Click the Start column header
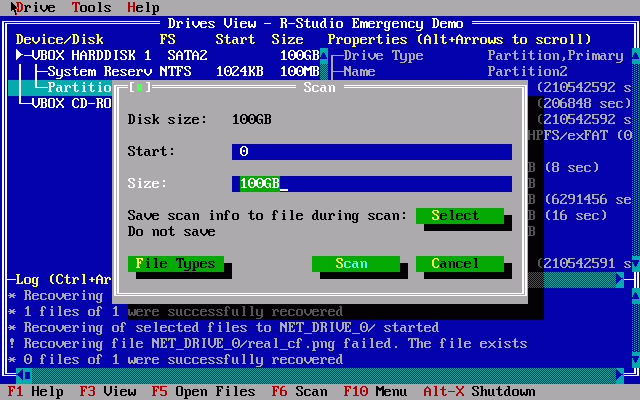 236,40
